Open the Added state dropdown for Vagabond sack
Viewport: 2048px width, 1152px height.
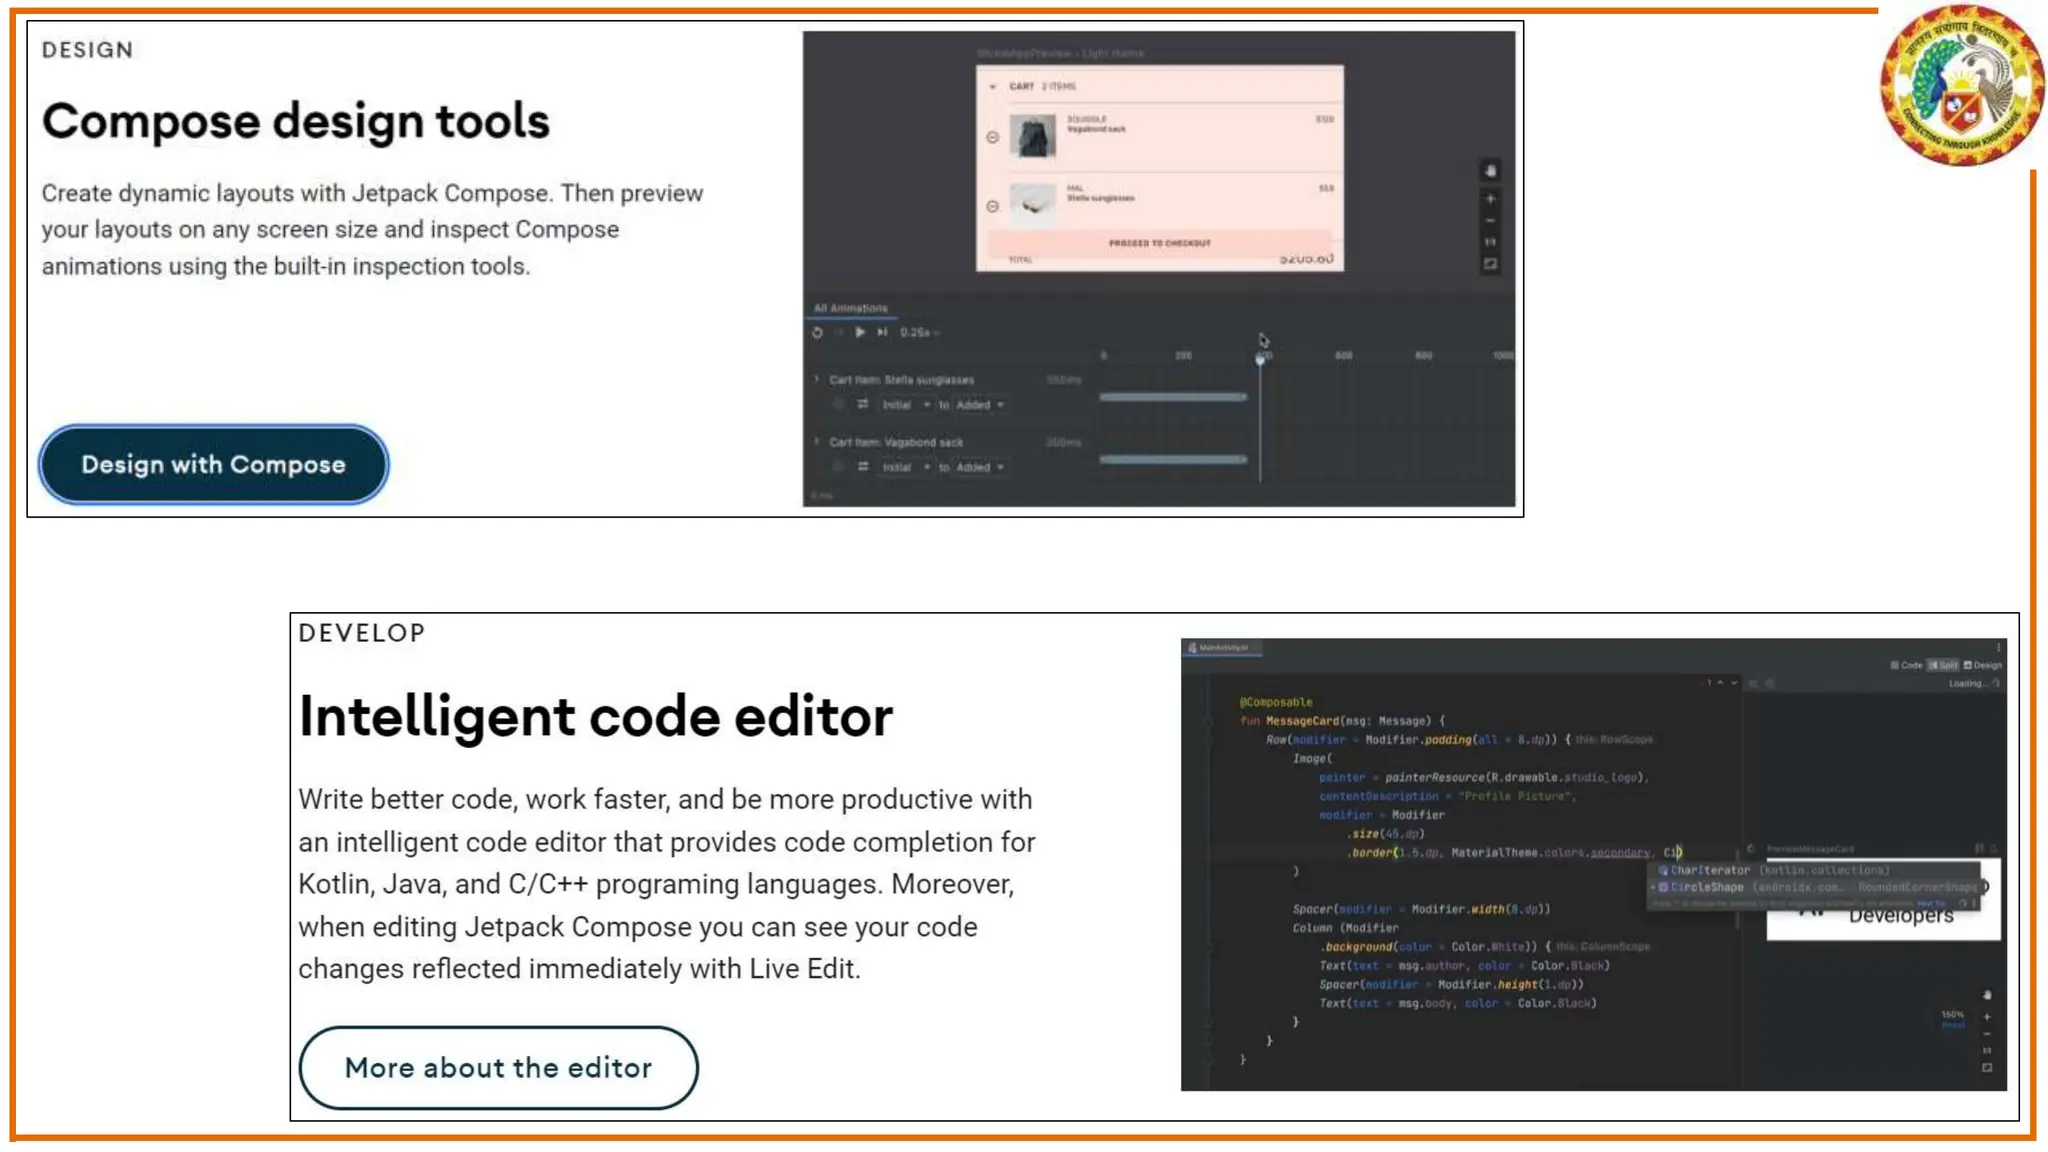(x=979, y=467)
